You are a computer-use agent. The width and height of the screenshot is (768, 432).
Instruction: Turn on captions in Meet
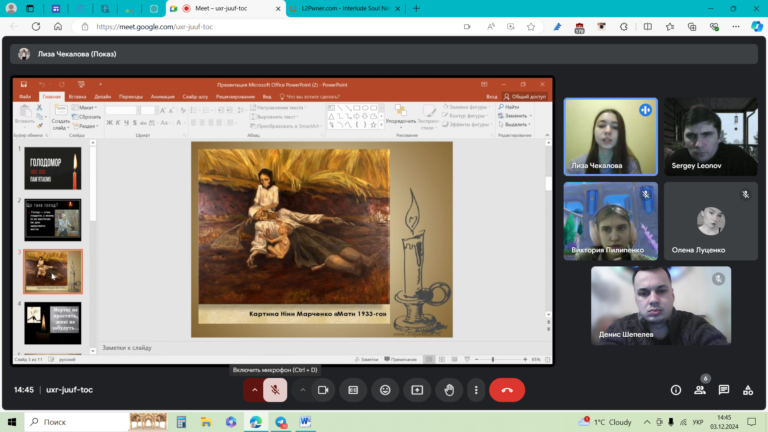tap(353, 390)
